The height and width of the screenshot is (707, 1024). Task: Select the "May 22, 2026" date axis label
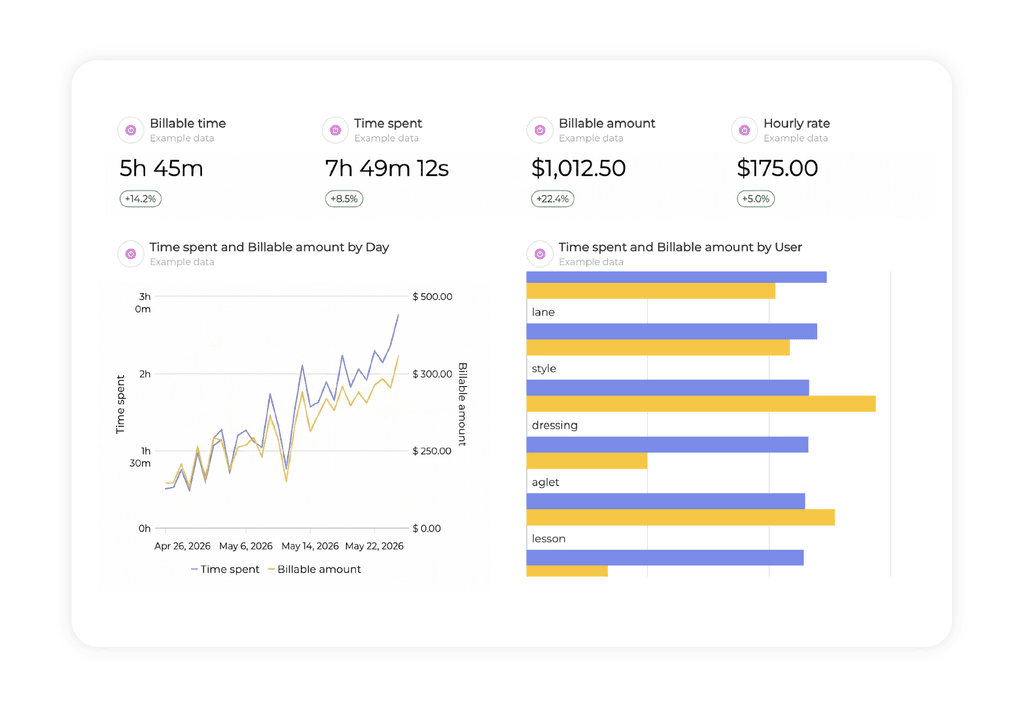pos(374,546)
